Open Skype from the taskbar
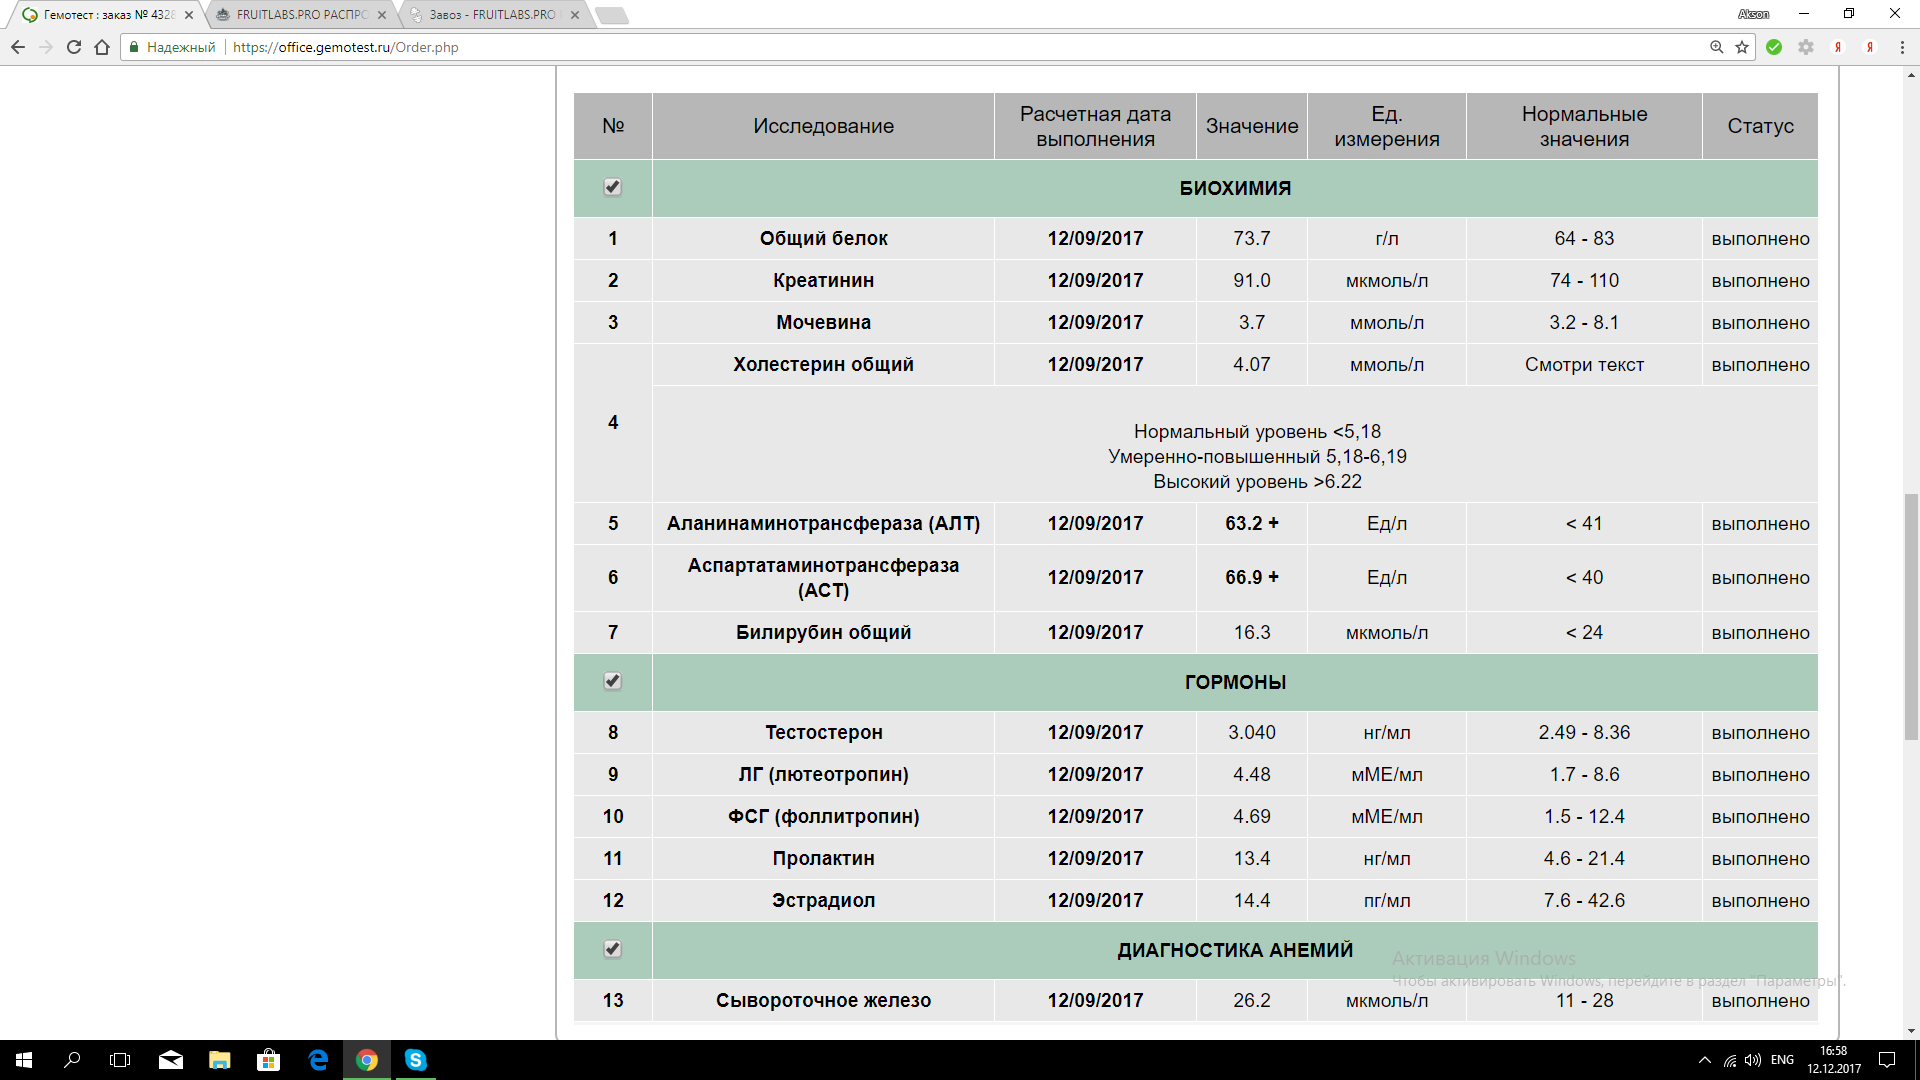The height and width of the screenshot is (1080, 1920). tap(415, 1060)
